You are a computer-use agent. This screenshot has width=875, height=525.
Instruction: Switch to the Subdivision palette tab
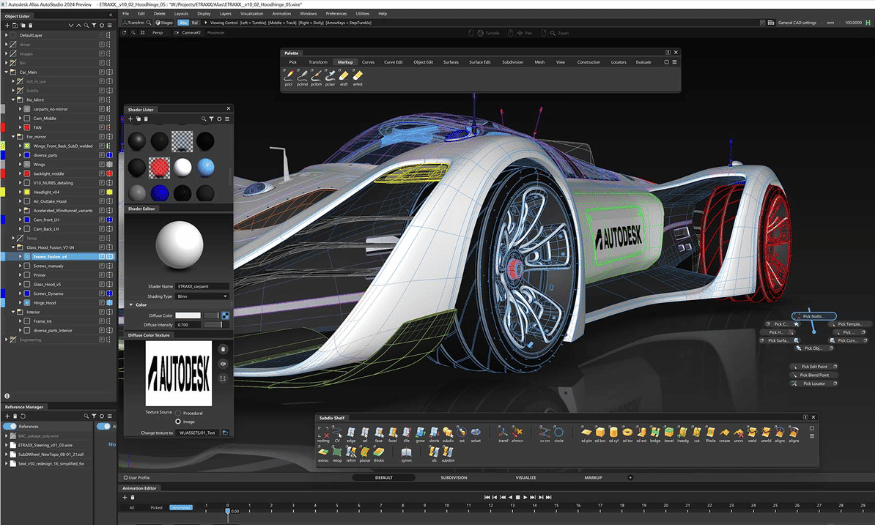click(x=512, y=62)
